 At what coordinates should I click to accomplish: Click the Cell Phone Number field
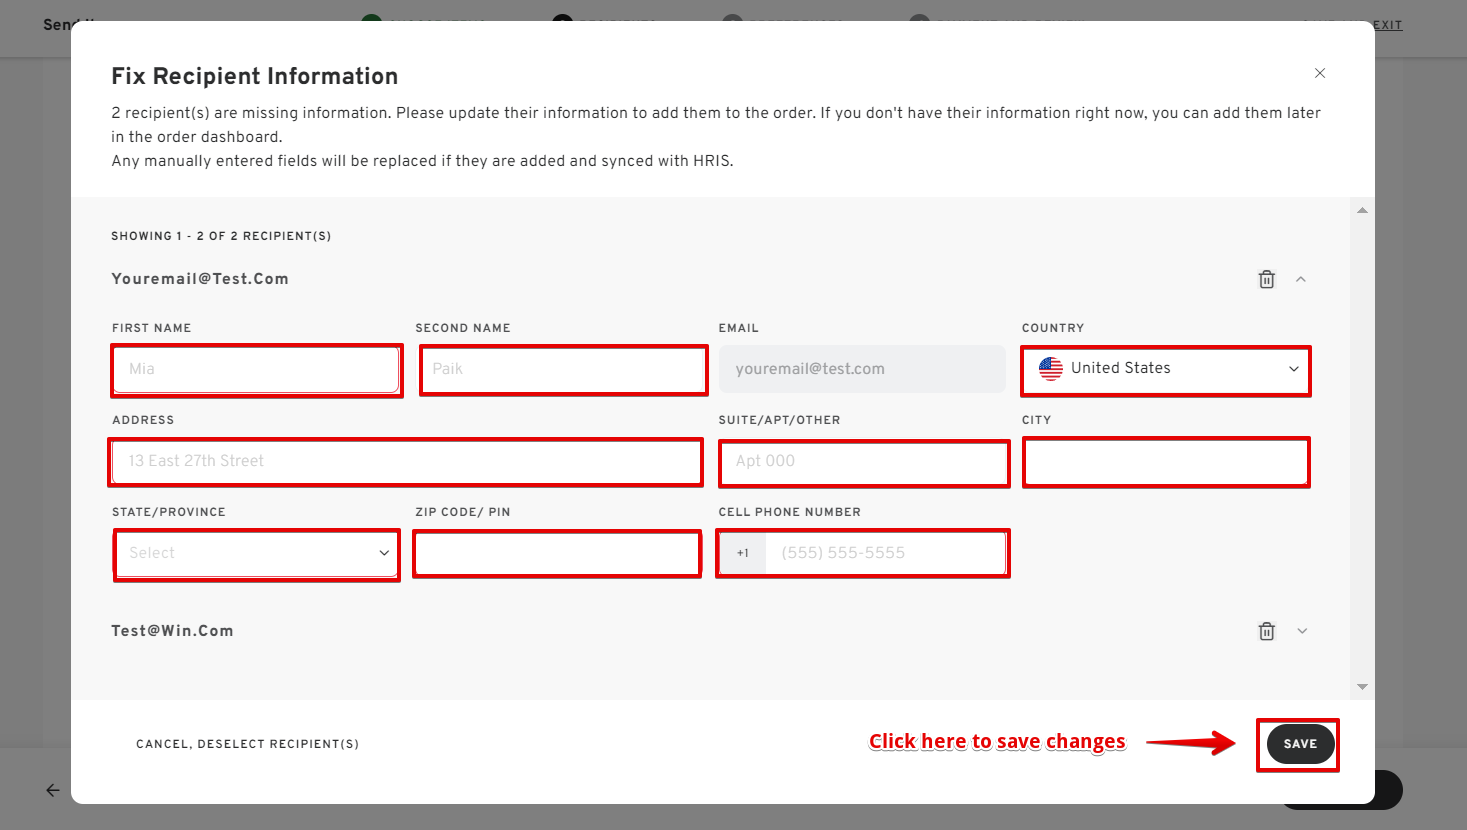coord(884,553)
